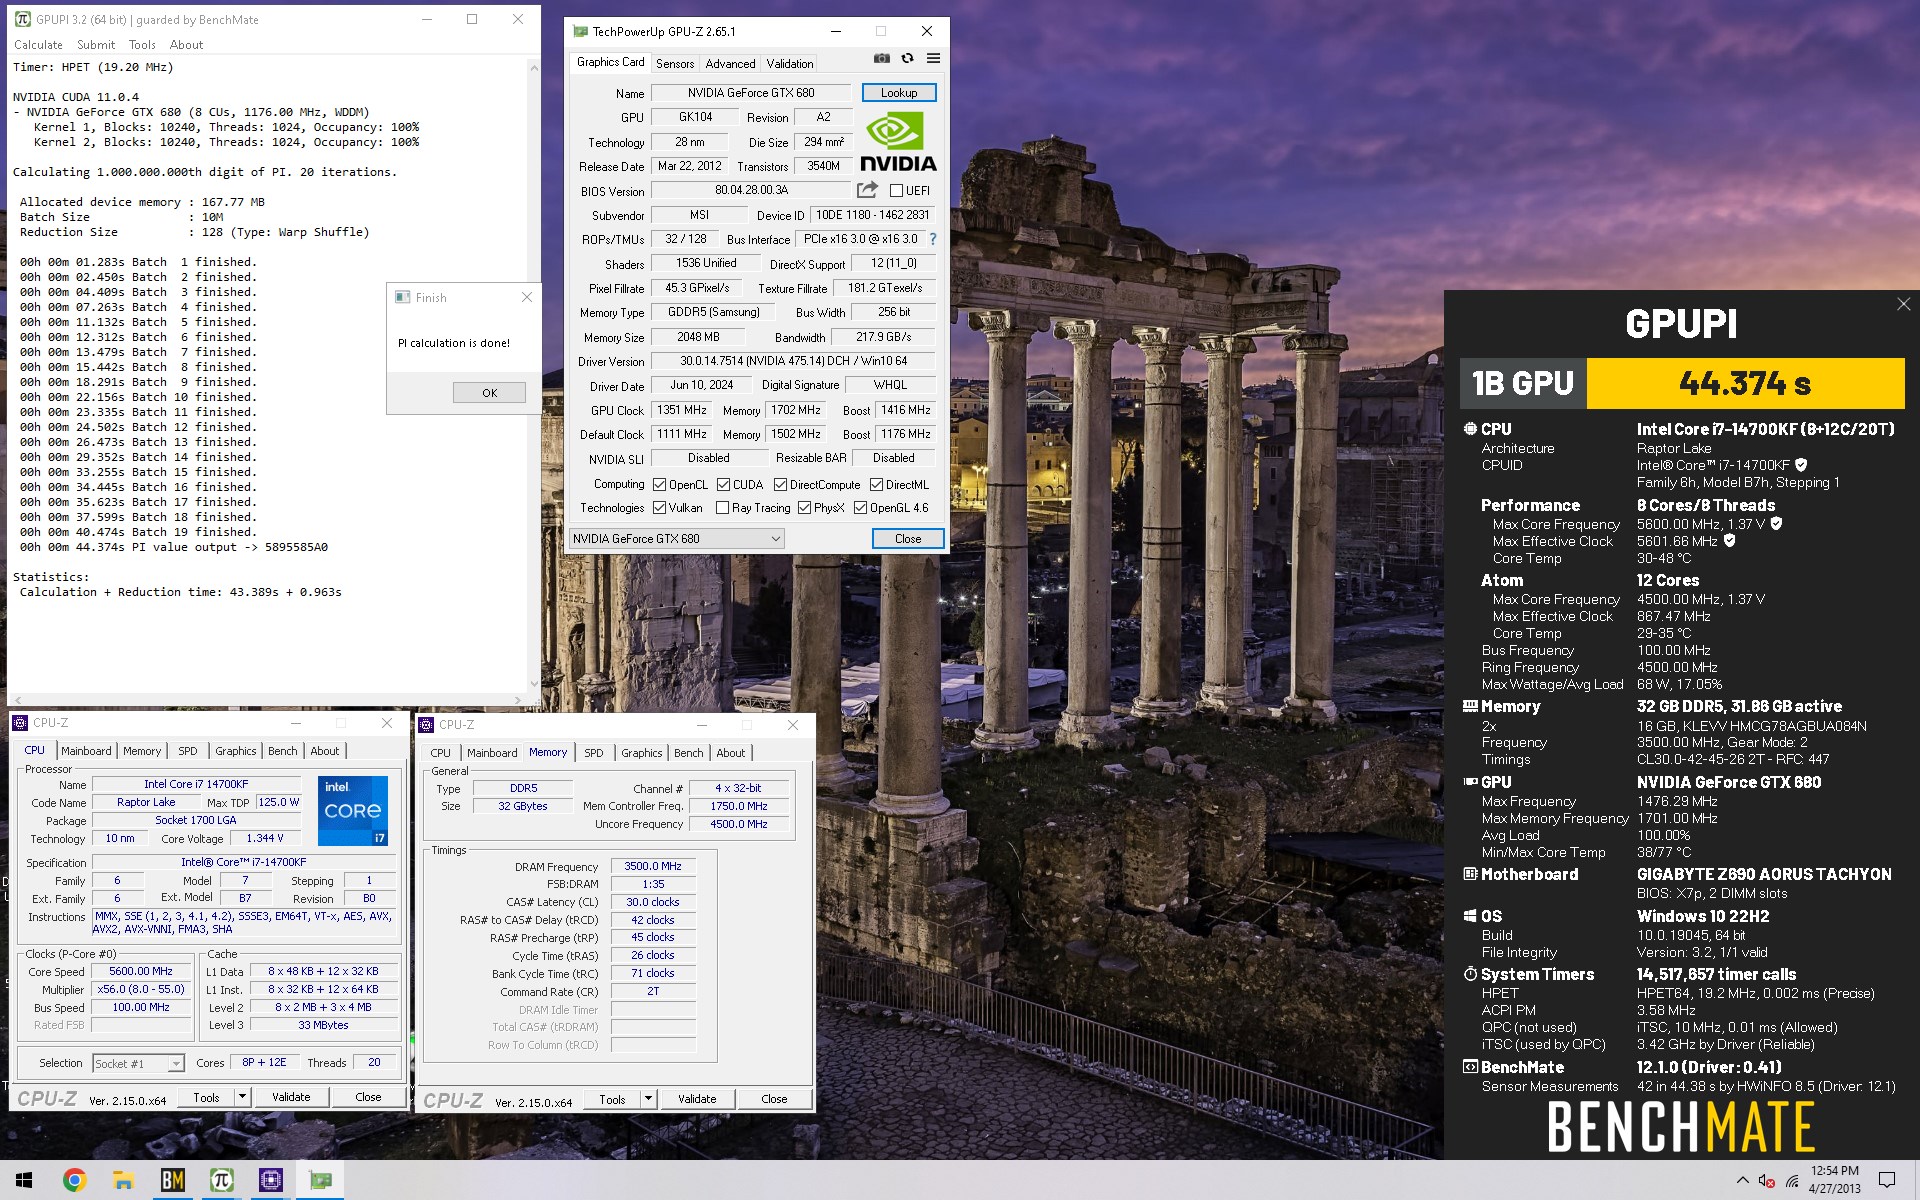Click the Intel Core i7 logo in CPU-Z
The width and height of the screenshot is (1920, 1200).
[x=352, y=810]
